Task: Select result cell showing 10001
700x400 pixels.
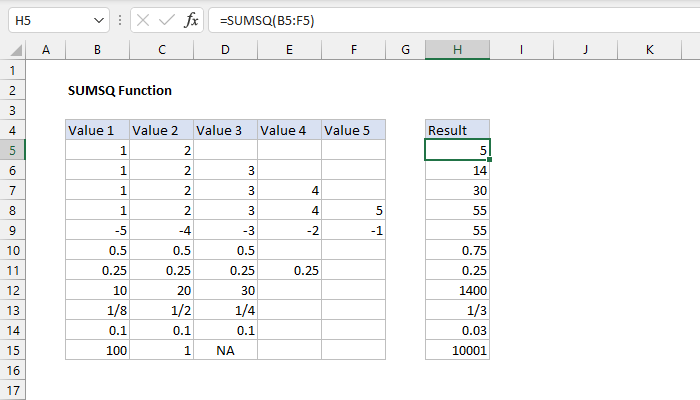Action: [457, 350]
